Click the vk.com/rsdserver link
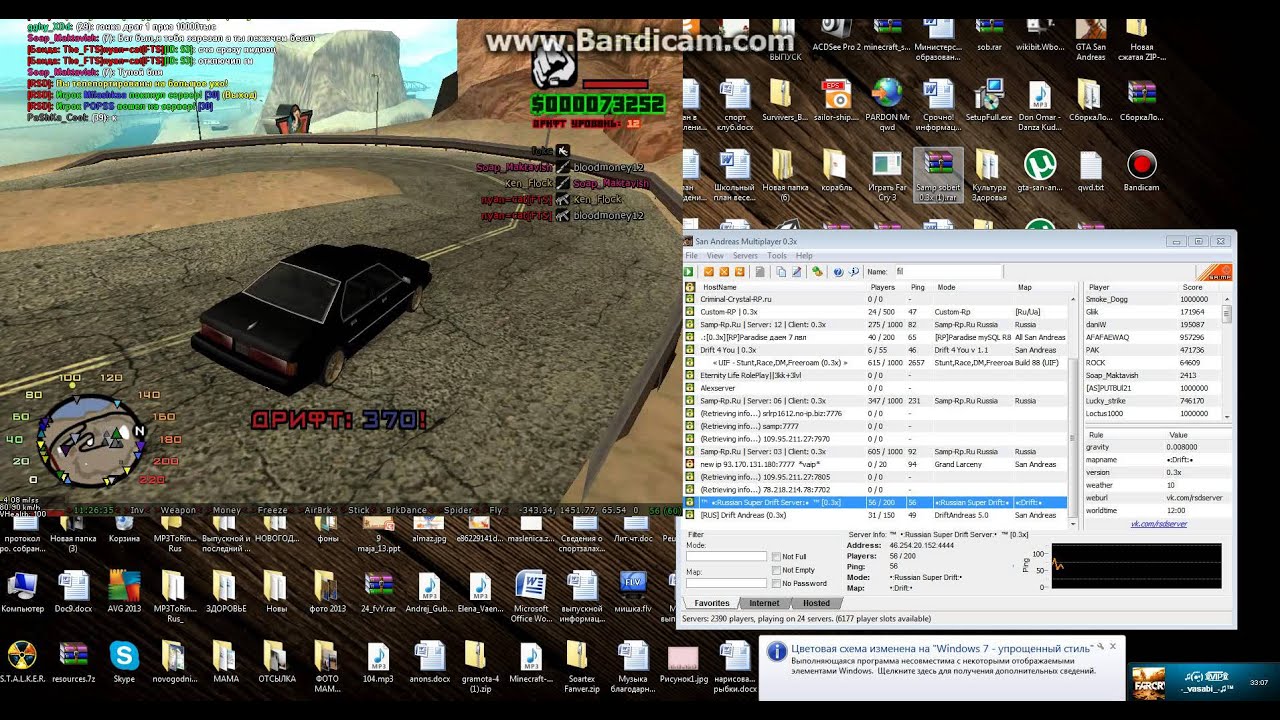This screenshot has height=720, width=1280. (1159, 523)
